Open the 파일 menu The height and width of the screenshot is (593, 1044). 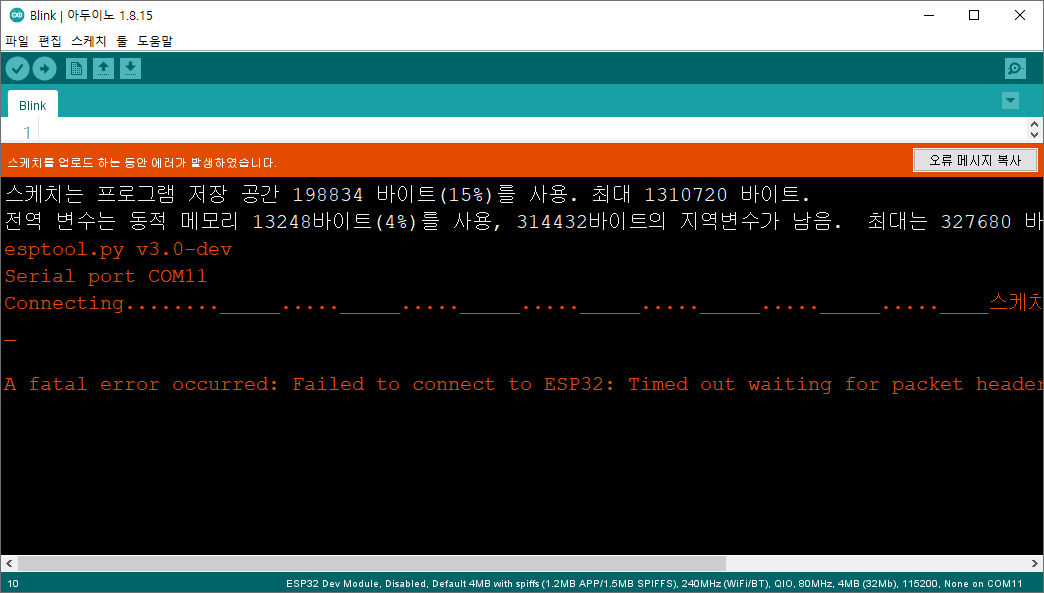click(17, 41)
